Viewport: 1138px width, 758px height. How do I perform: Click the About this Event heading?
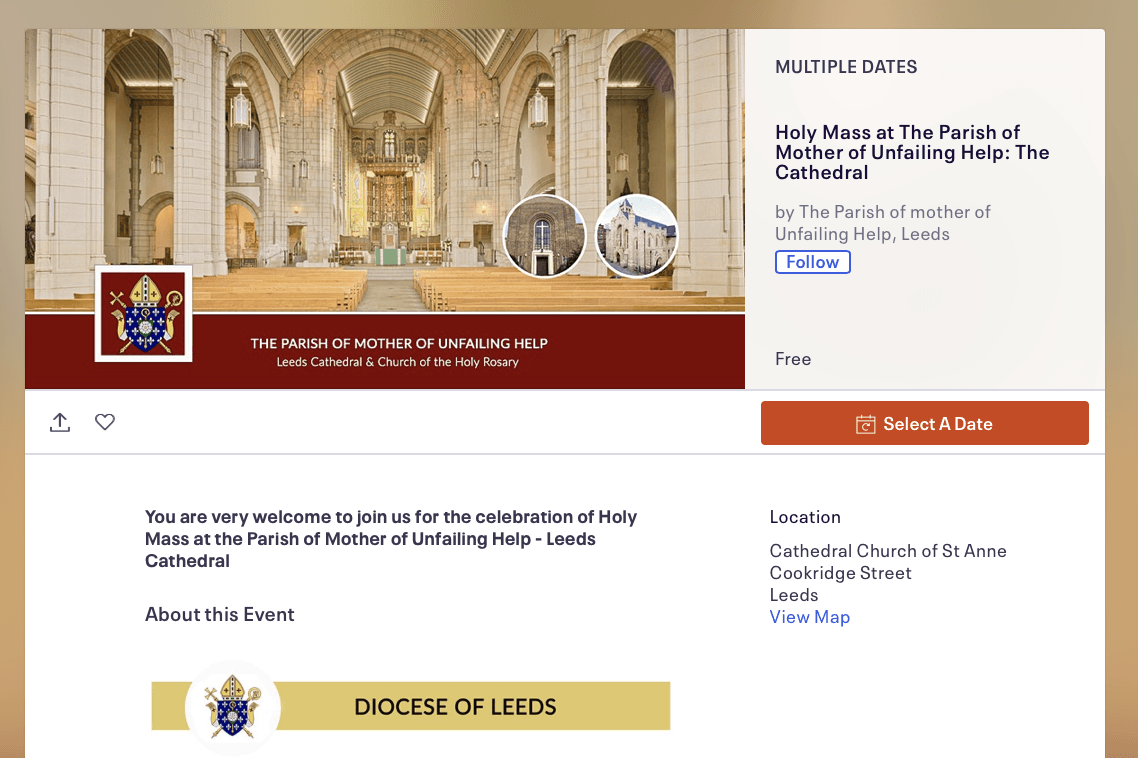click(x=219, y=615)
